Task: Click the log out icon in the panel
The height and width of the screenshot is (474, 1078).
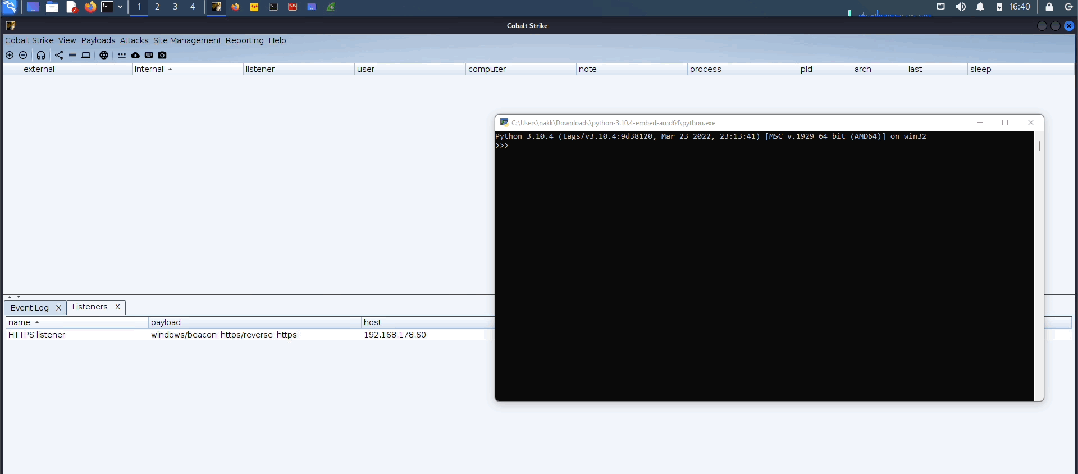Action: click(x=1069, y=7)
